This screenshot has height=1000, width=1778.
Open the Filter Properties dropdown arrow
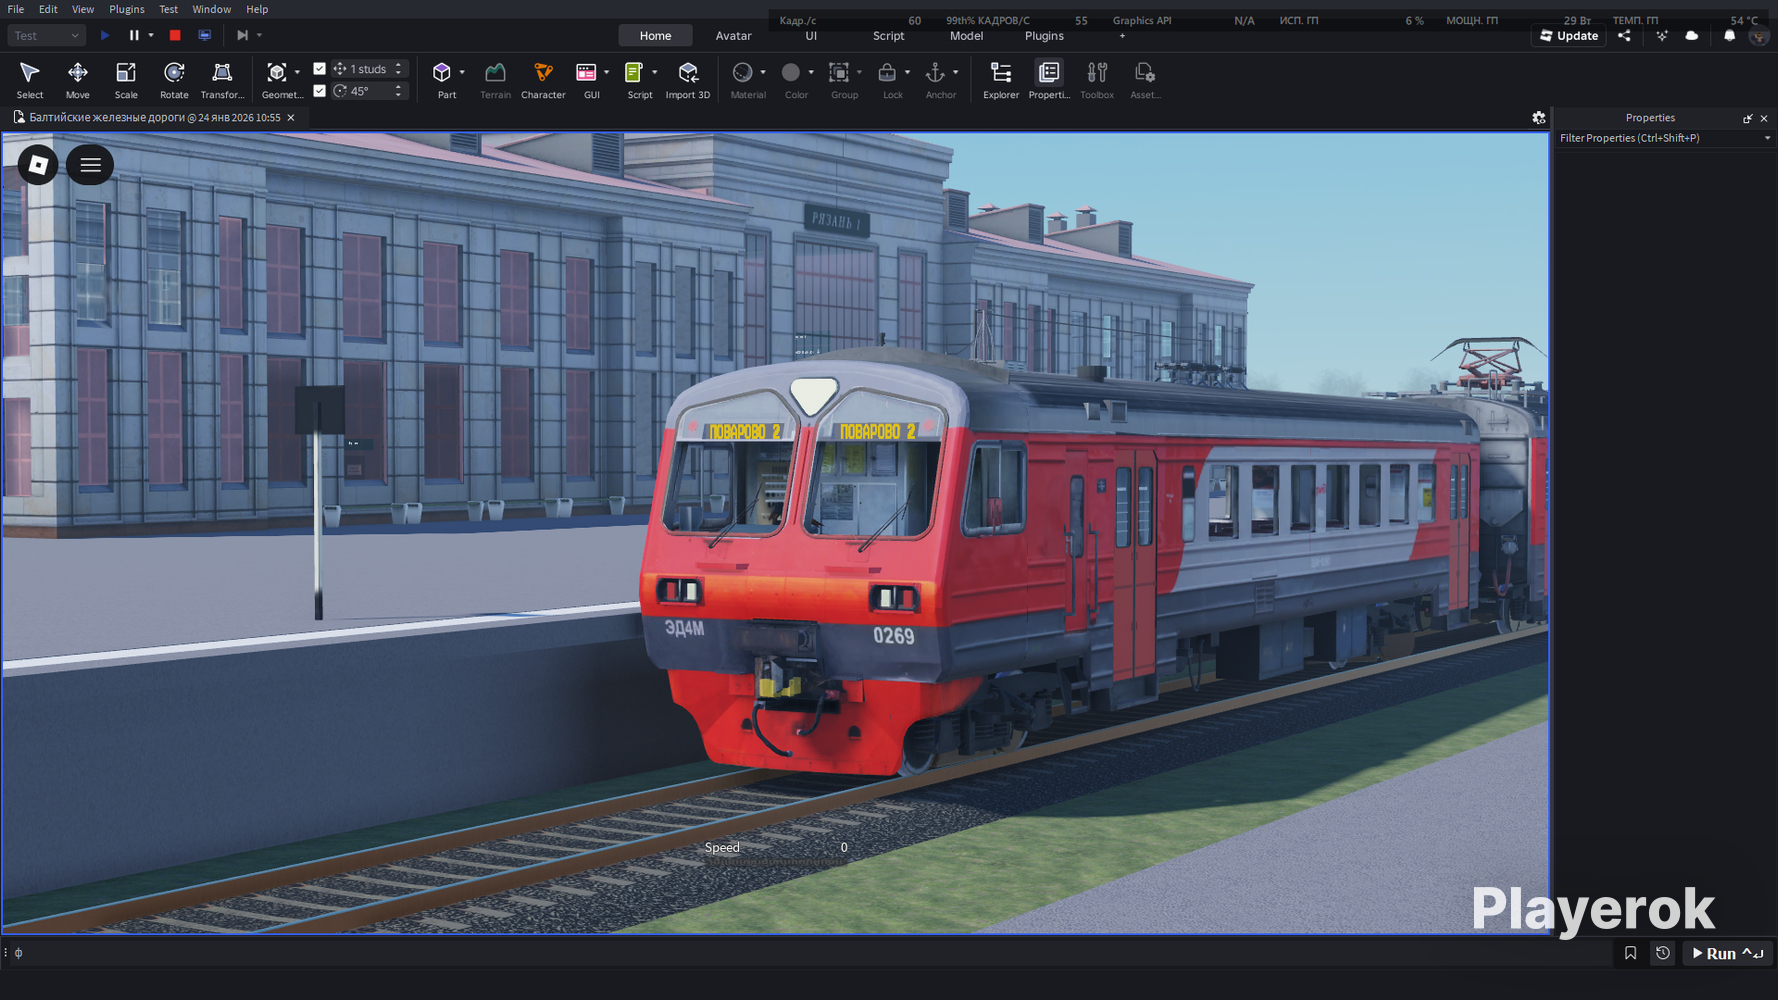1767,138
